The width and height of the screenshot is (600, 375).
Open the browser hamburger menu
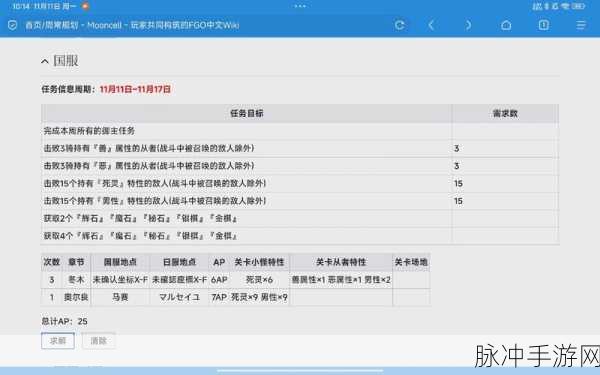click(x=581, y=25)
